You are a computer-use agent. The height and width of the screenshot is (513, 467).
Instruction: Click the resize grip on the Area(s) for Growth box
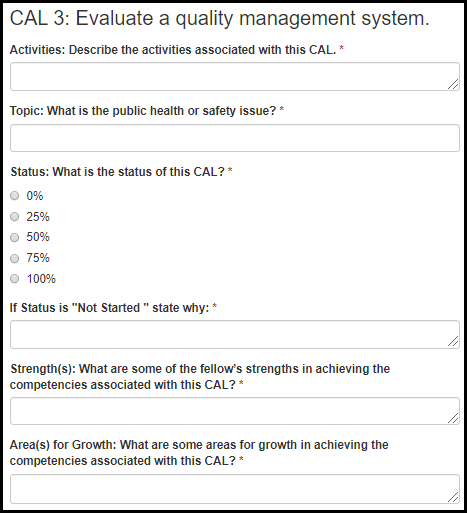pos(453,497)
